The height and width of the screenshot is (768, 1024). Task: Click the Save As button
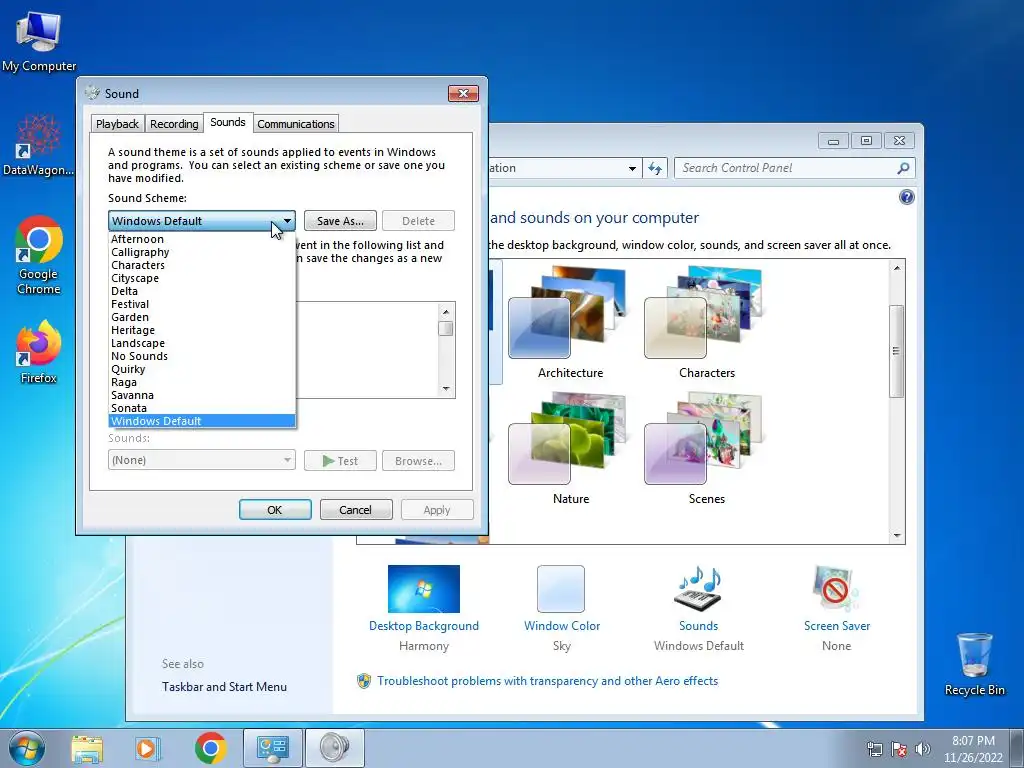(340, 221)
